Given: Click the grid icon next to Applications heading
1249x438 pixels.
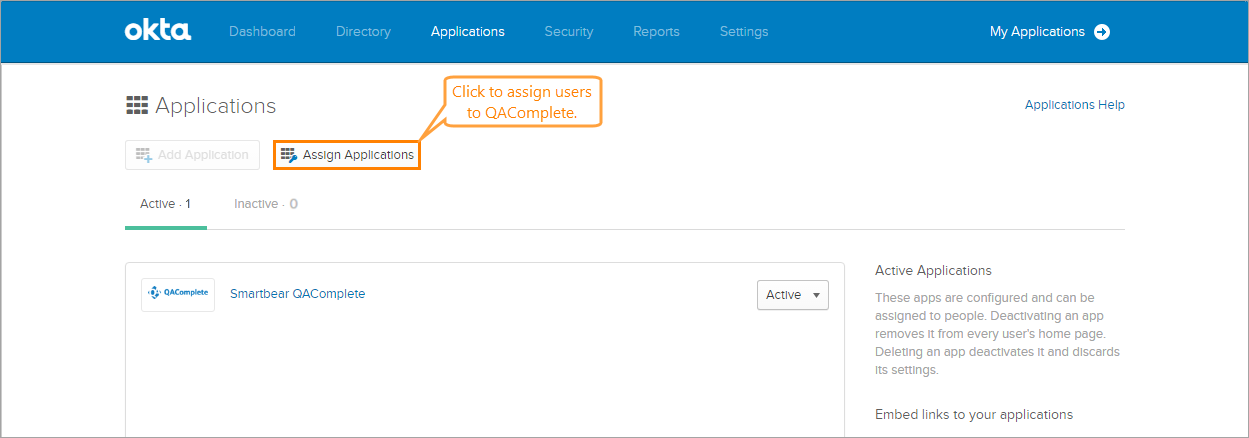Looking at the screenshot, I should 137,106.
